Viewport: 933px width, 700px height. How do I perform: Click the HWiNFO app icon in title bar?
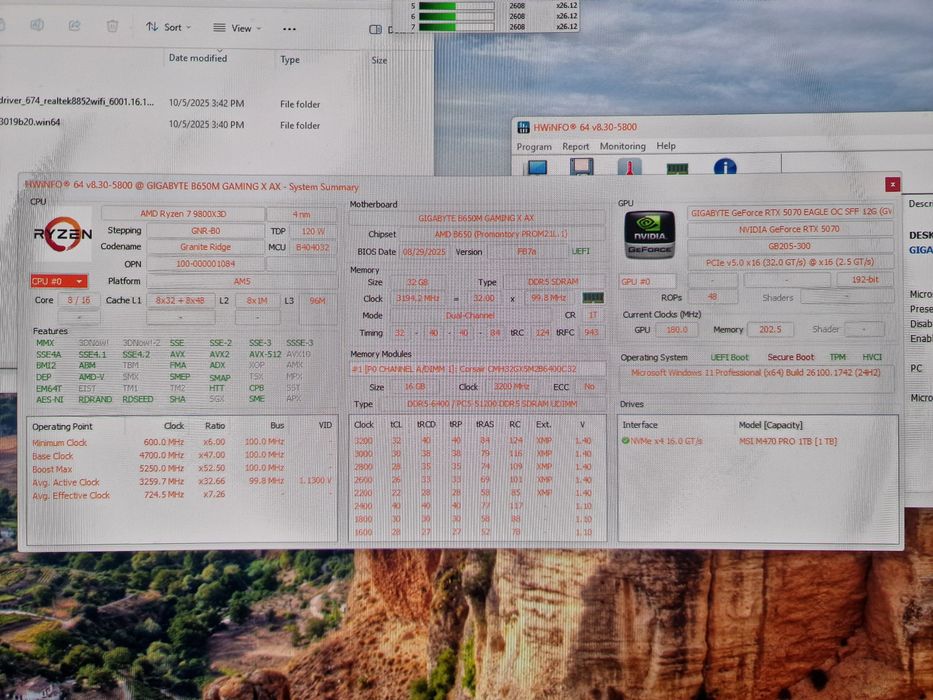(523, 127)
